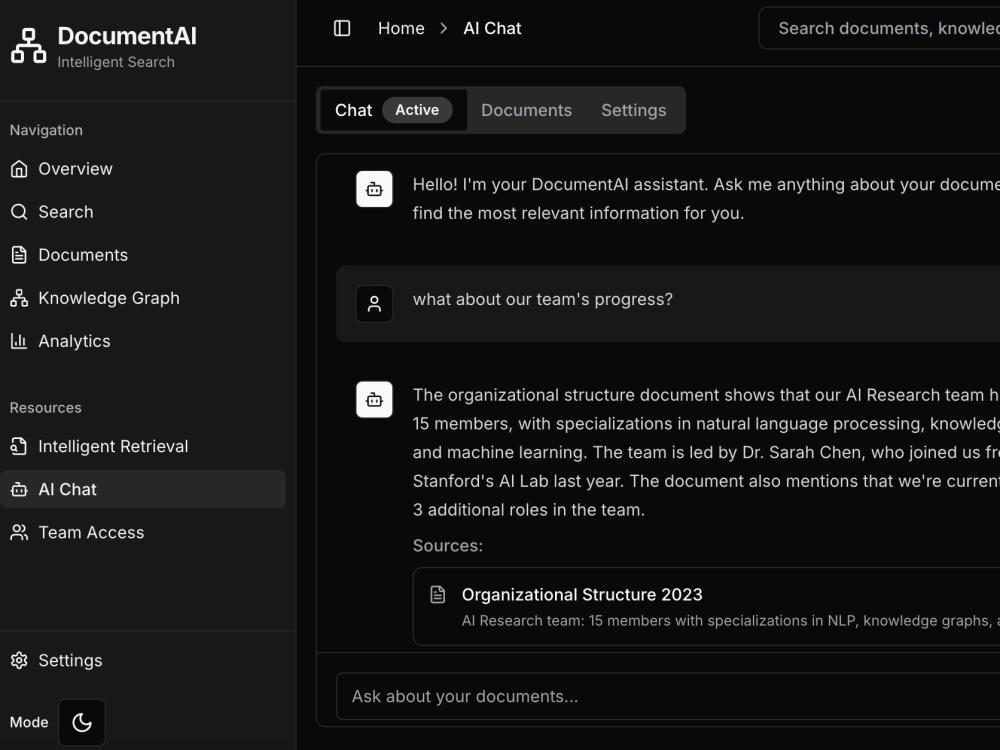Click the Intelligent Search subtitle
1000x750 pixels.
[x=116, y=62]
